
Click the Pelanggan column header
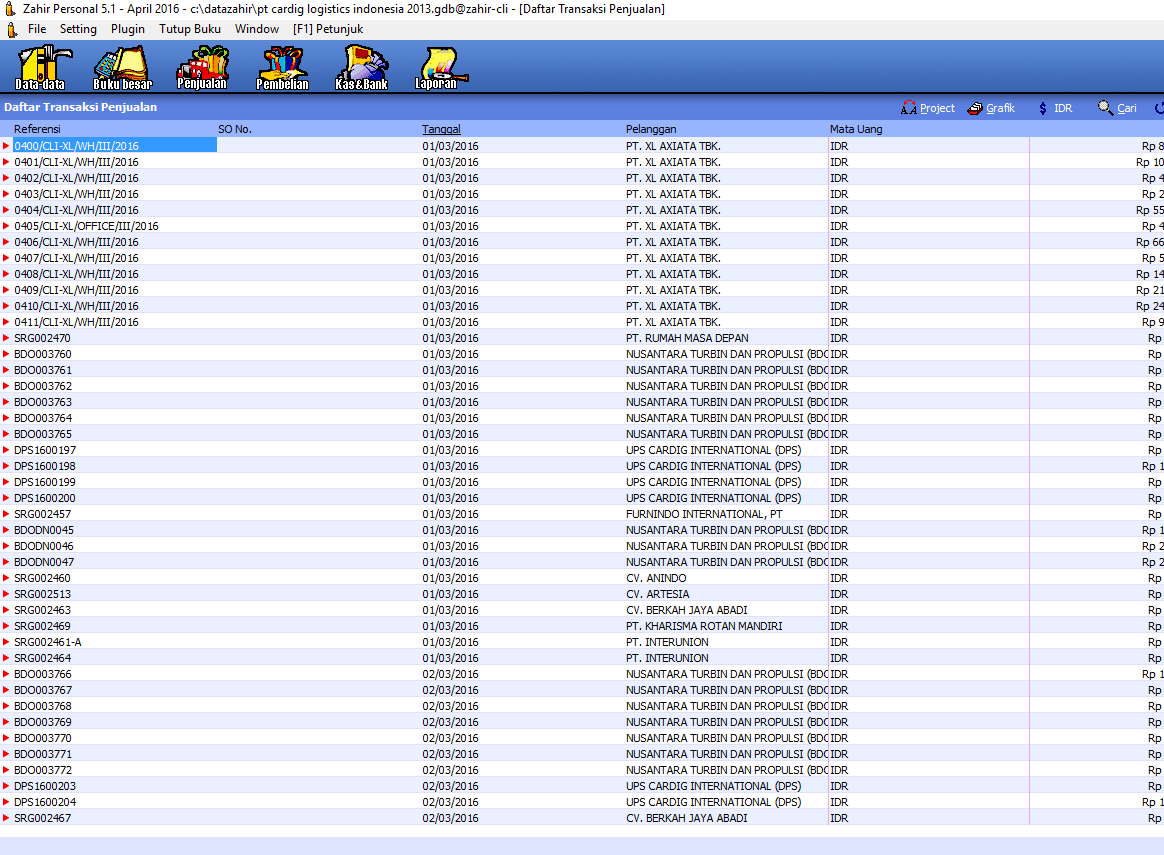click(x=651, y=129)
